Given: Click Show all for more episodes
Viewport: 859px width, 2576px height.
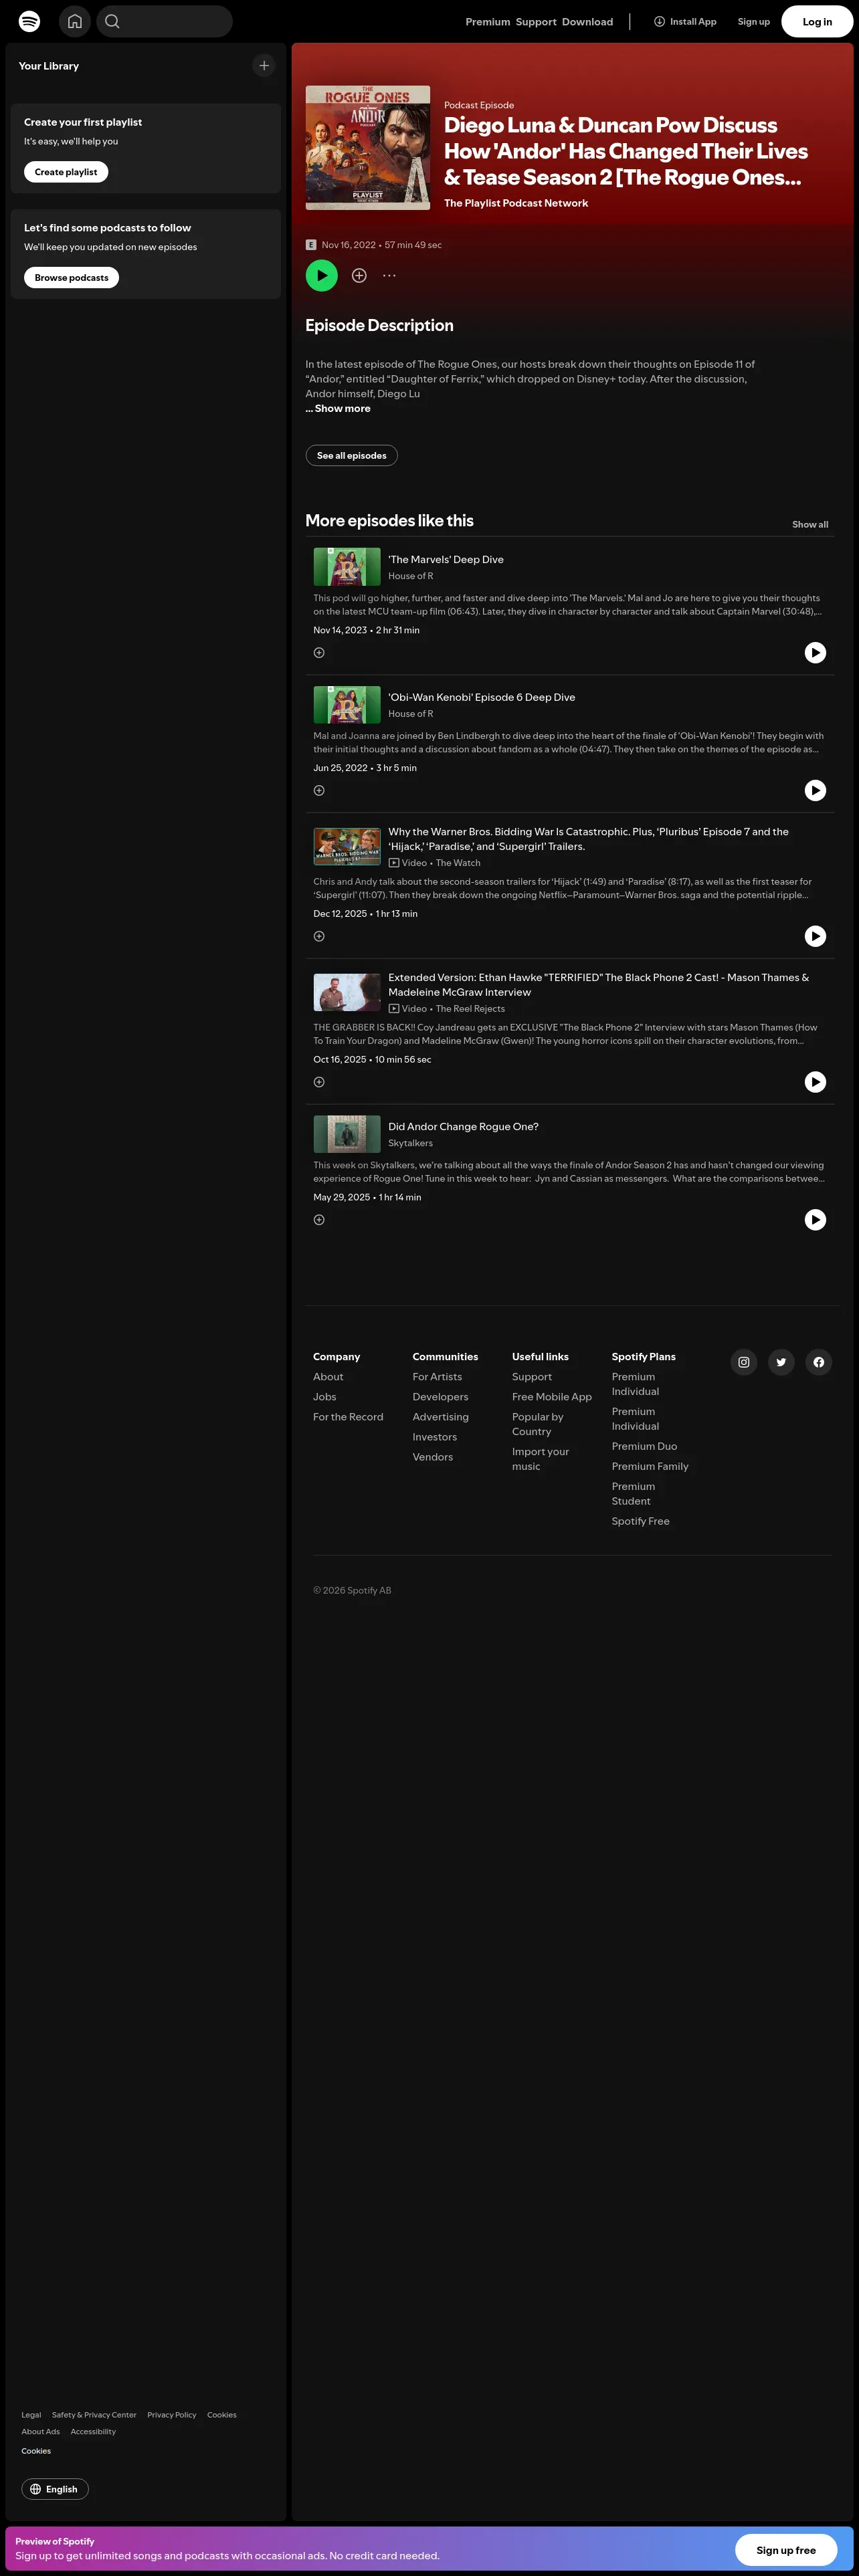Looking at the screenshot, I should [x=810, y=524].
